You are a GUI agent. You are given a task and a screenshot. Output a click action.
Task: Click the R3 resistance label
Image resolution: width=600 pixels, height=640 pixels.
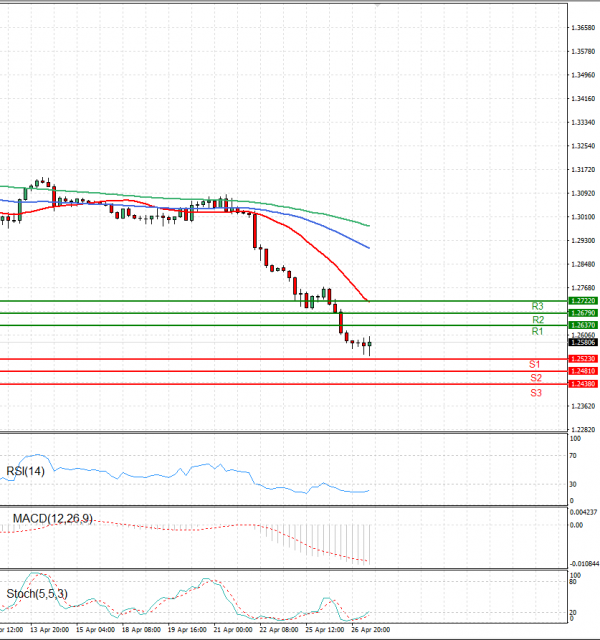click(537, 306)
